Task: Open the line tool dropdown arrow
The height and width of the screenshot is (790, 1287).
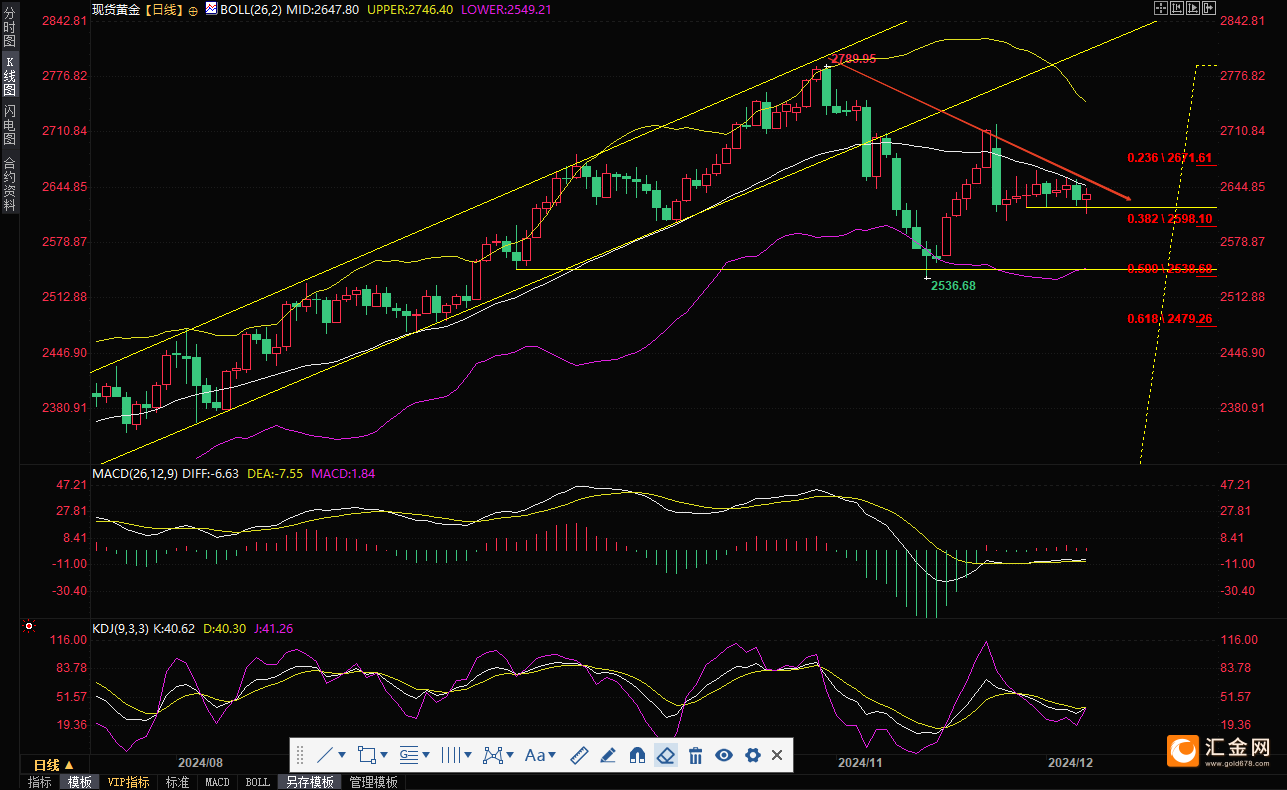Action: tap(342, 756)
